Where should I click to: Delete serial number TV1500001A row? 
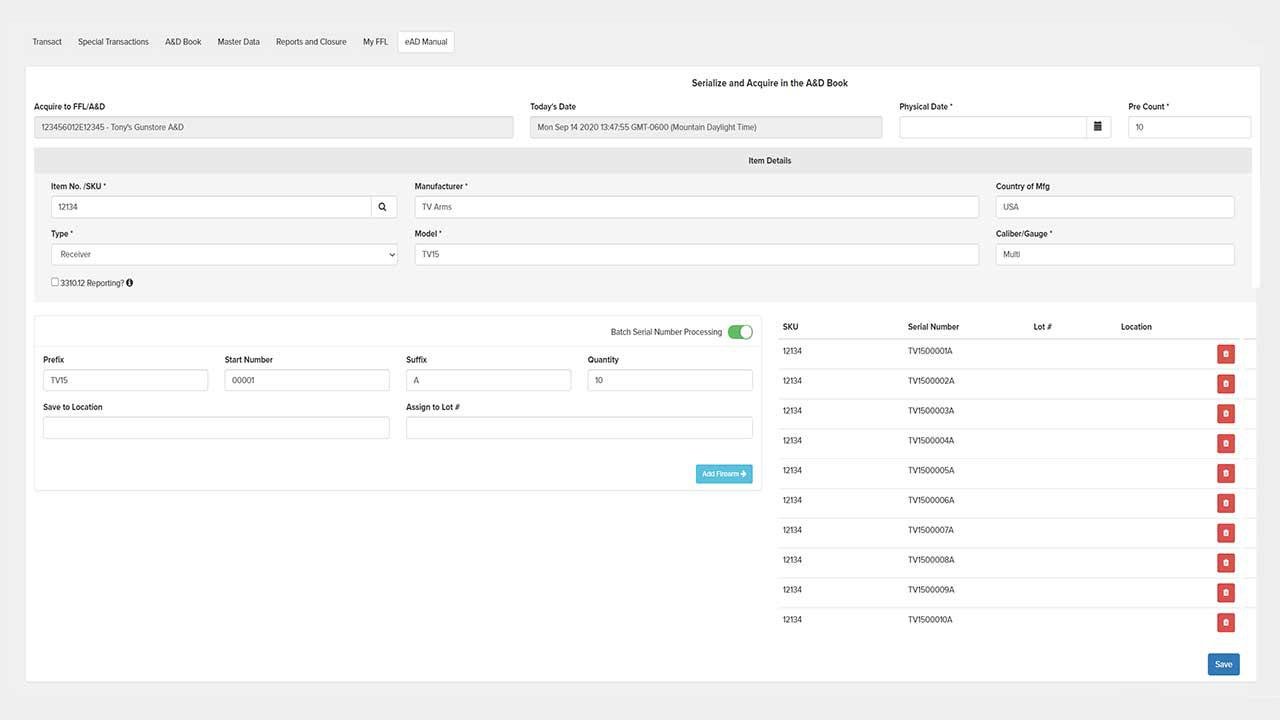tap(1226, 354)
